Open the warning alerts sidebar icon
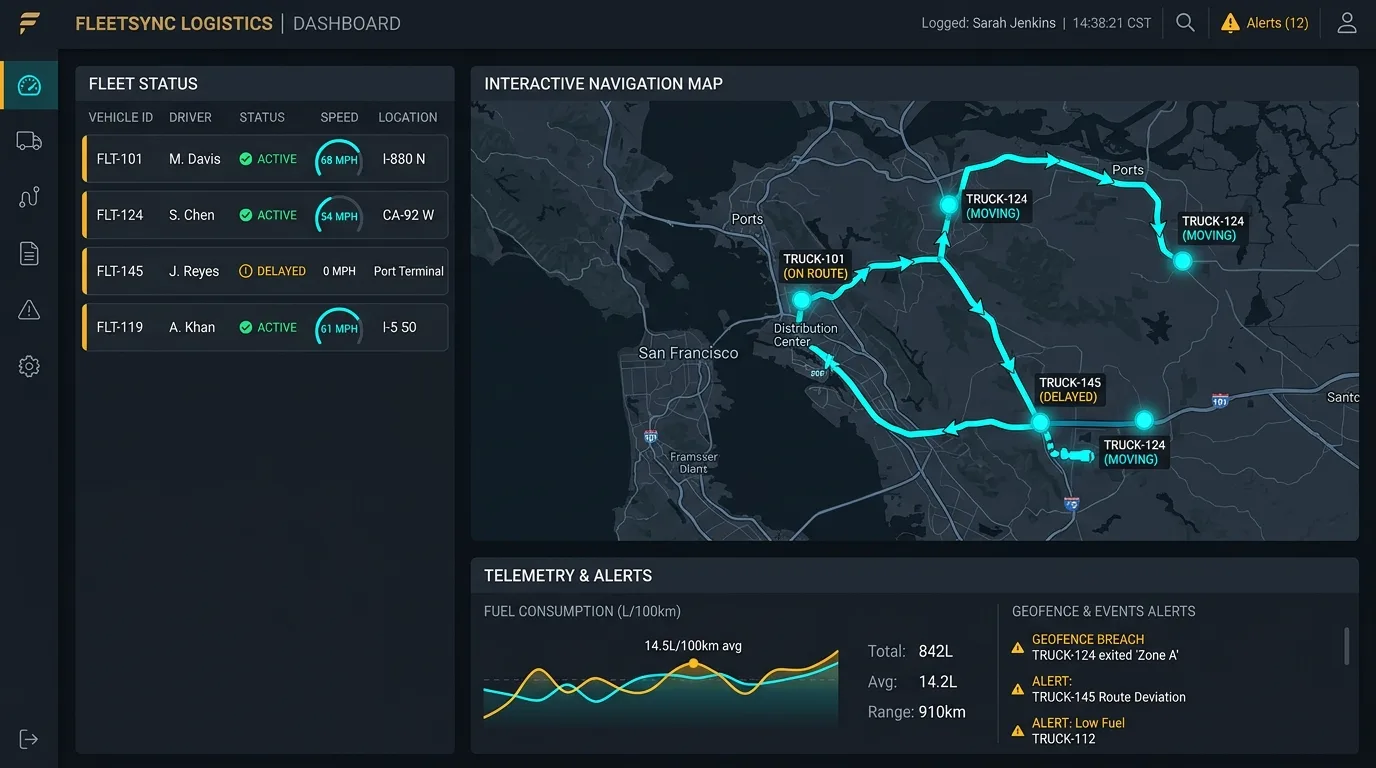1376x768 pixels. 29,310
